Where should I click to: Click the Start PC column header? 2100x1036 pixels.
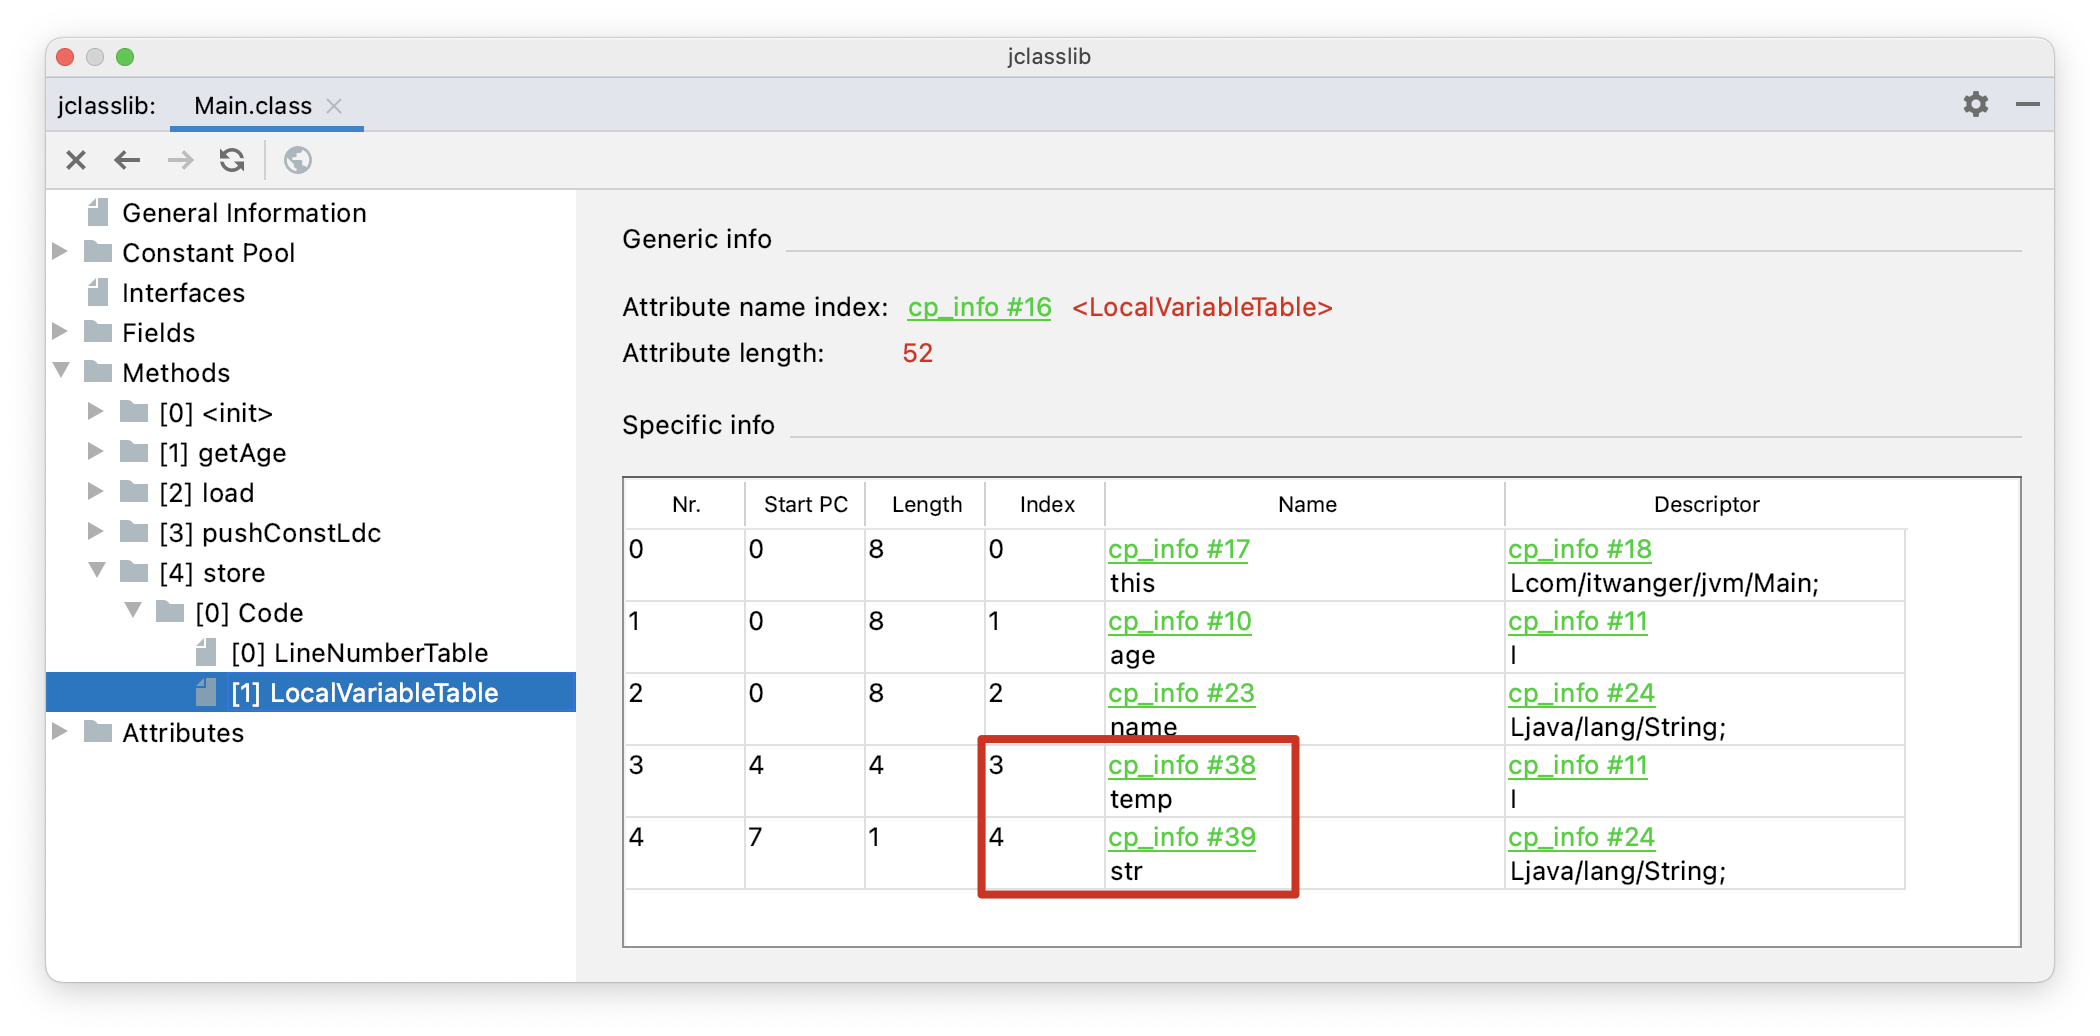pos(805,505)
